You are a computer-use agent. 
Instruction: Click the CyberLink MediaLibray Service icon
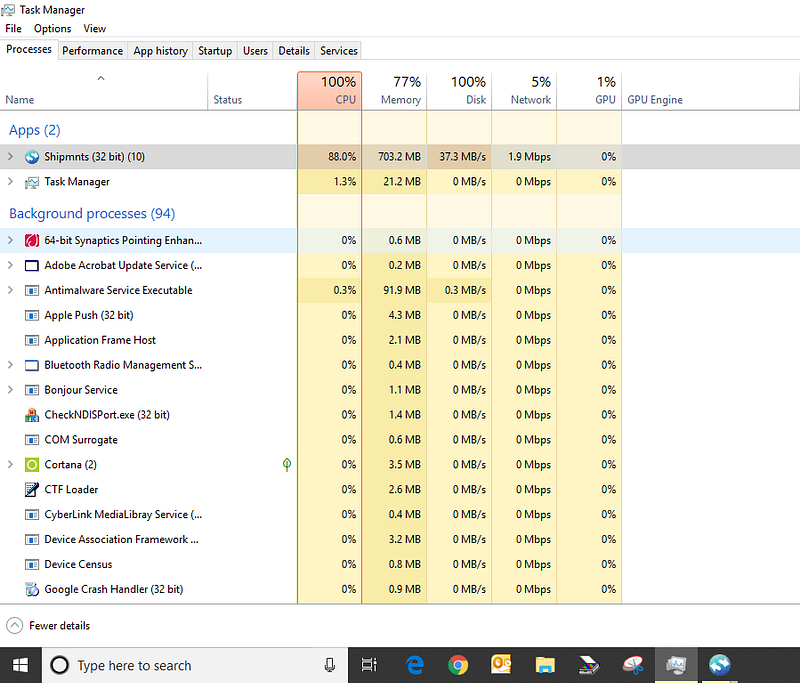click(32, 515)
